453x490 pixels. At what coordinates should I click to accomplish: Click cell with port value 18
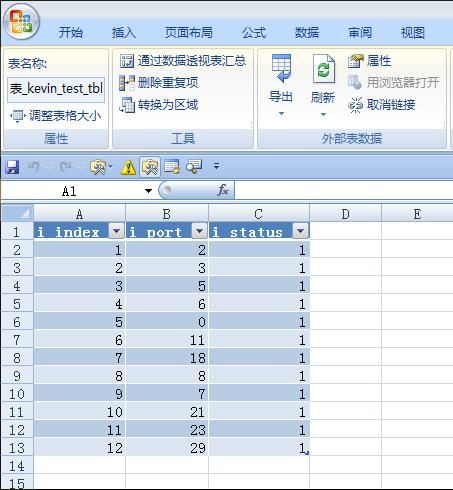[x=167, y=358]
